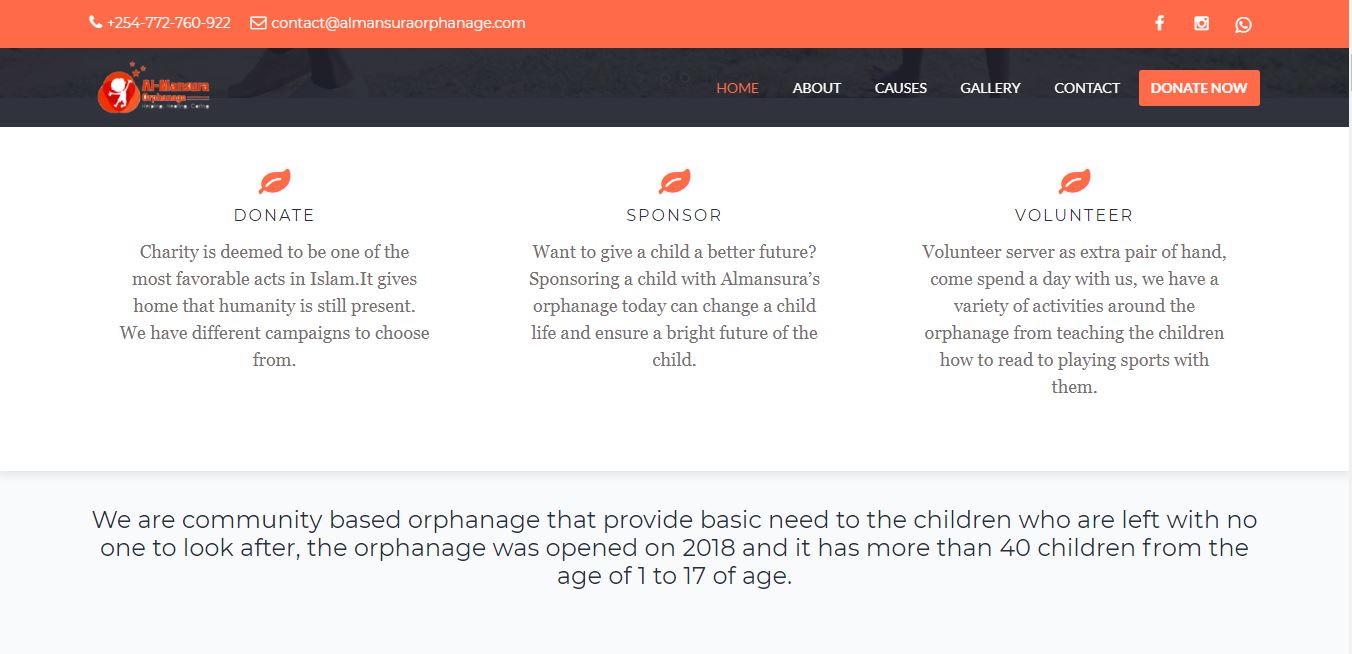
Task: Click the leaf icon above Donate
Action: (274, 181)
